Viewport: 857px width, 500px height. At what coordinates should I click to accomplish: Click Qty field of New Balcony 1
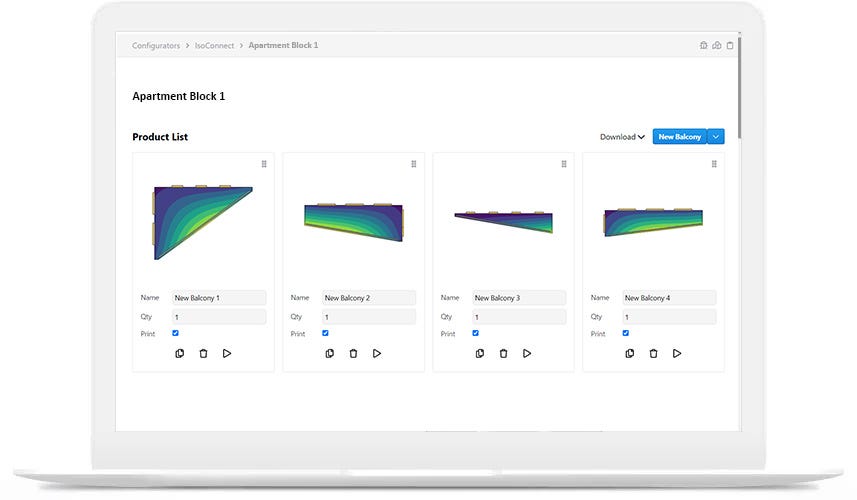(219, 317)
